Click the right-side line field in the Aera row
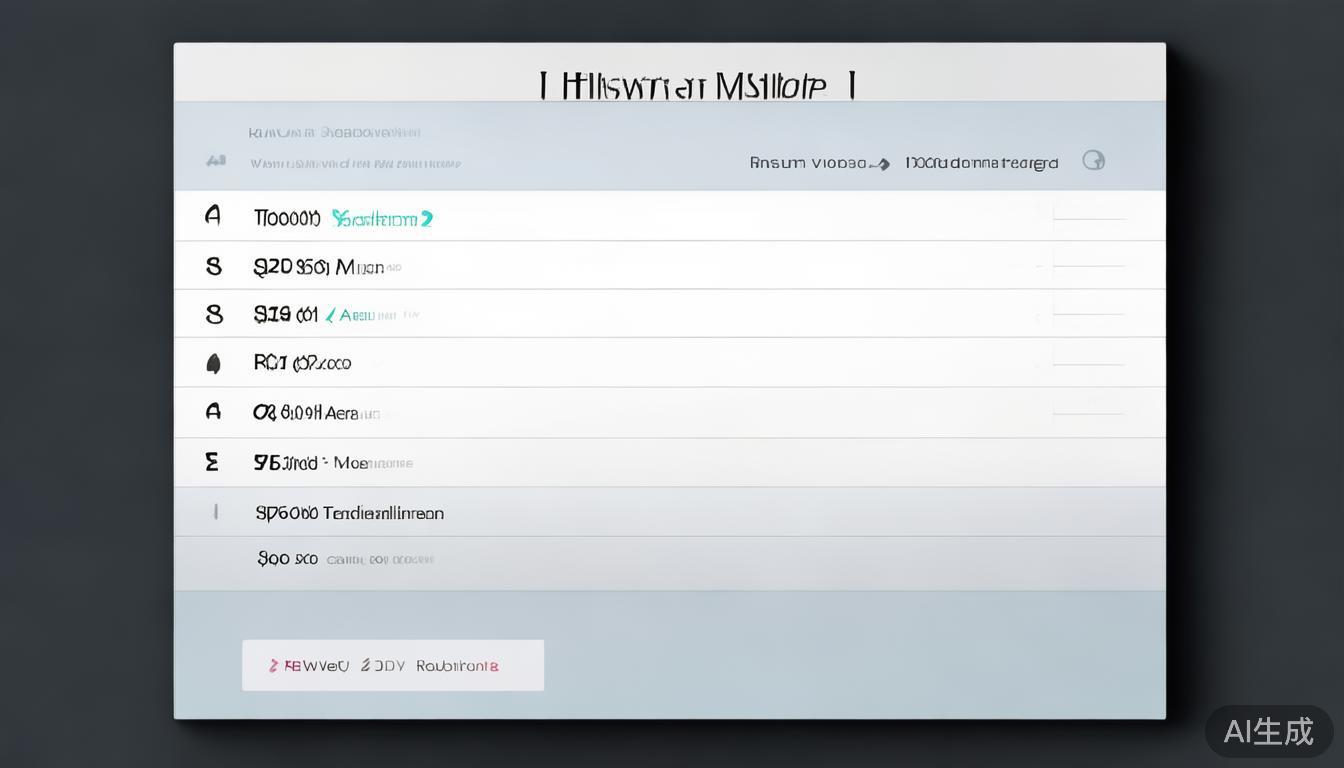 pos(1088,412)
